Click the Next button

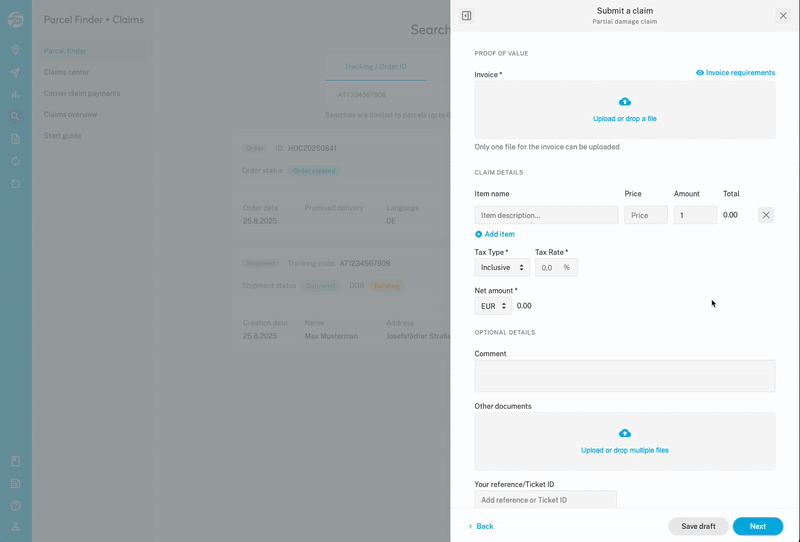(x=758, y=526)
